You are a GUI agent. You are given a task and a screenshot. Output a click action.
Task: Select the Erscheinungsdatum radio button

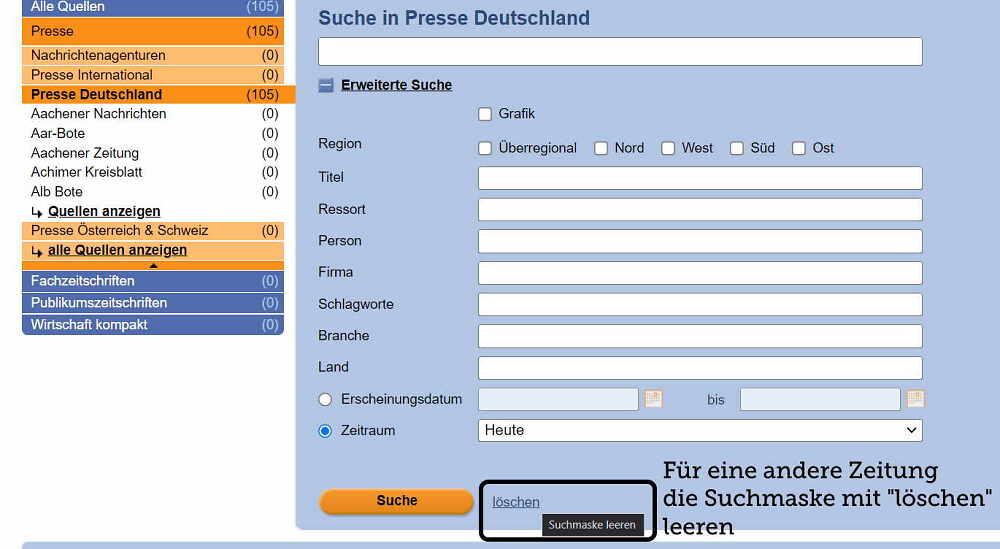tap(325, 399)
